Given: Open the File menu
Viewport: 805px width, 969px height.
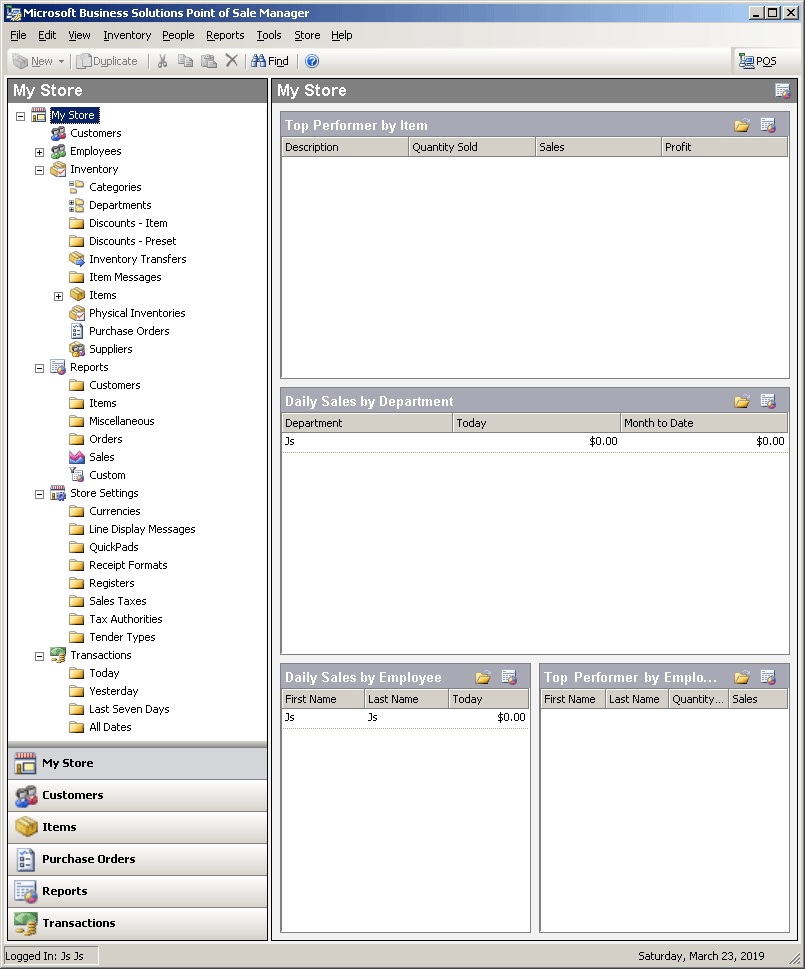Looking at the screenshot, I should [18, 35].
